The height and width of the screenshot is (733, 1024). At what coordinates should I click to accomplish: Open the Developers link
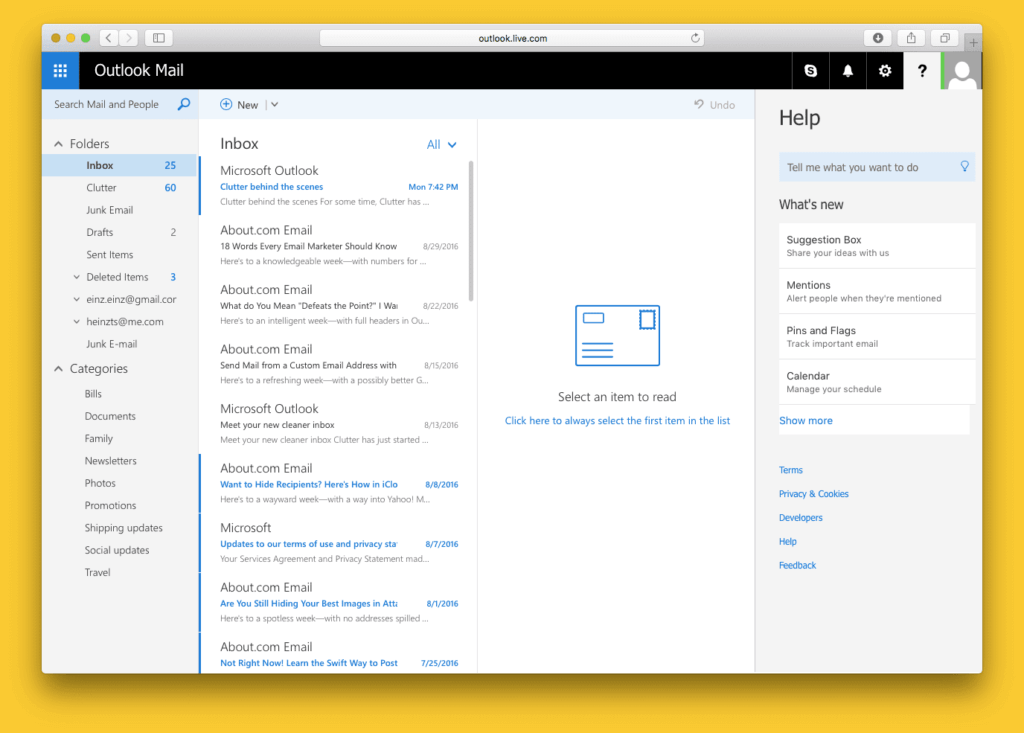point(800,517)
